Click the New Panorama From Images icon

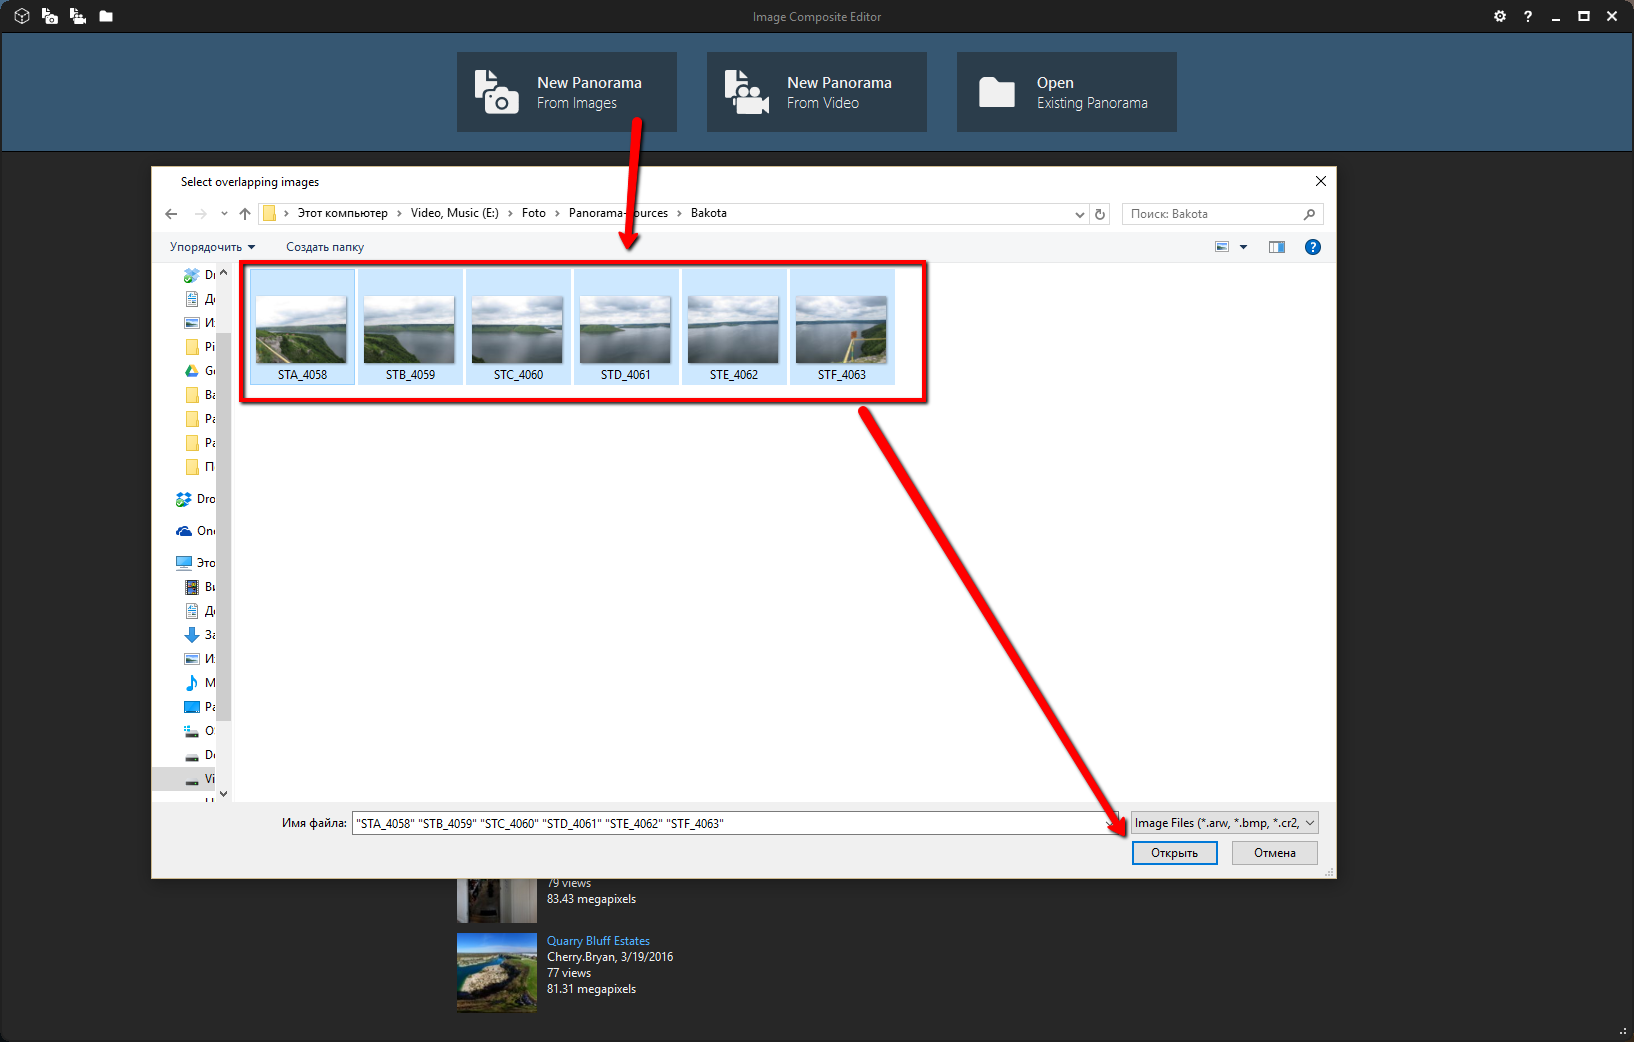(496, 92)
